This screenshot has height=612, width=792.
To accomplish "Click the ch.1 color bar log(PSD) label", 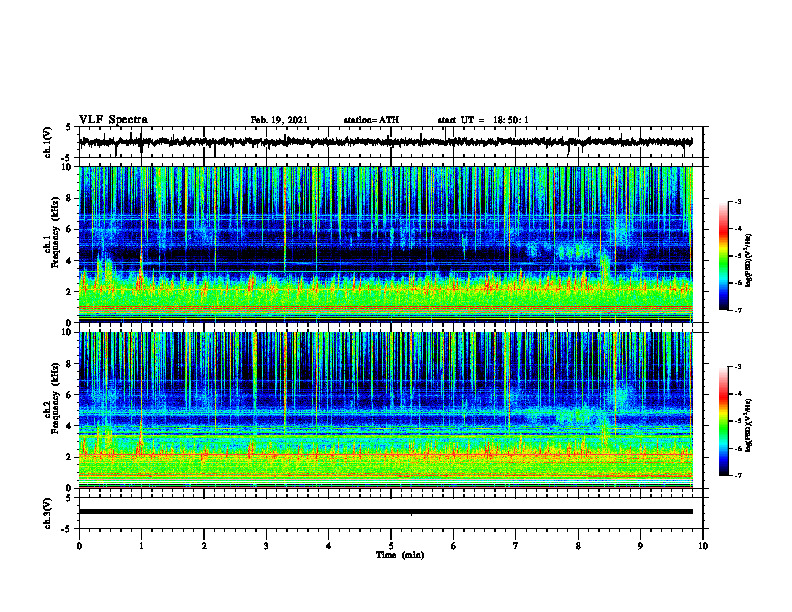I will pyautogui.click(x=750, y=260).
